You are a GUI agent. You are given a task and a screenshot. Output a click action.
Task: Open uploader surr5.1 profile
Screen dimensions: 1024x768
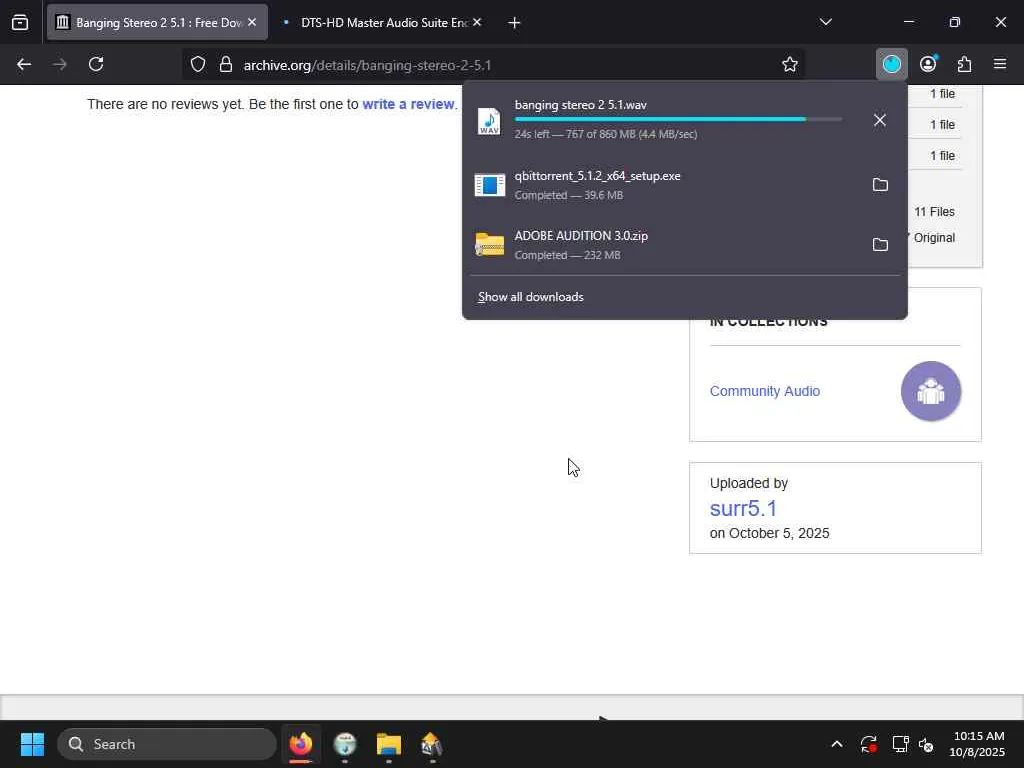[x=743, y=508]
